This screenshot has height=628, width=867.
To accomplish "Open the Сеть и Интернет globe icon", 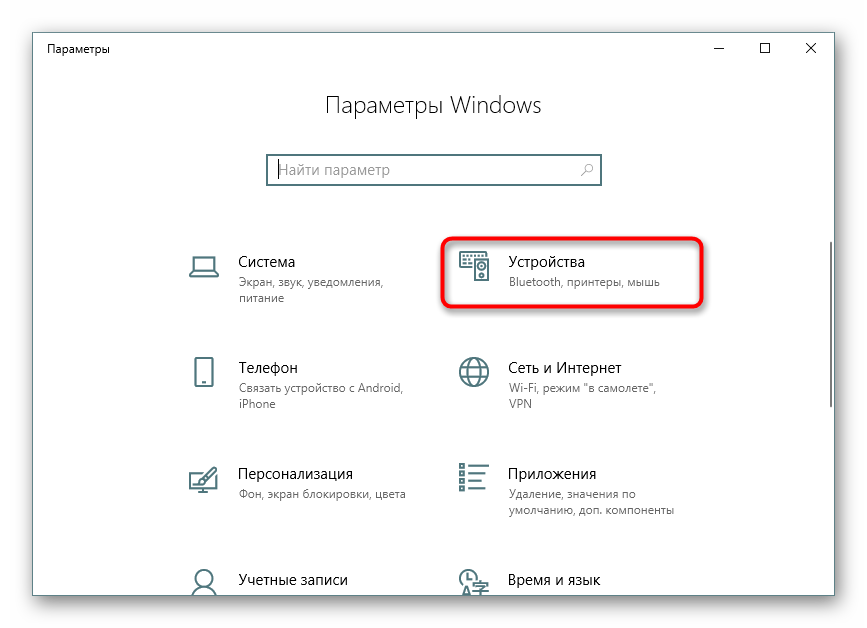I will click(474, 372).
